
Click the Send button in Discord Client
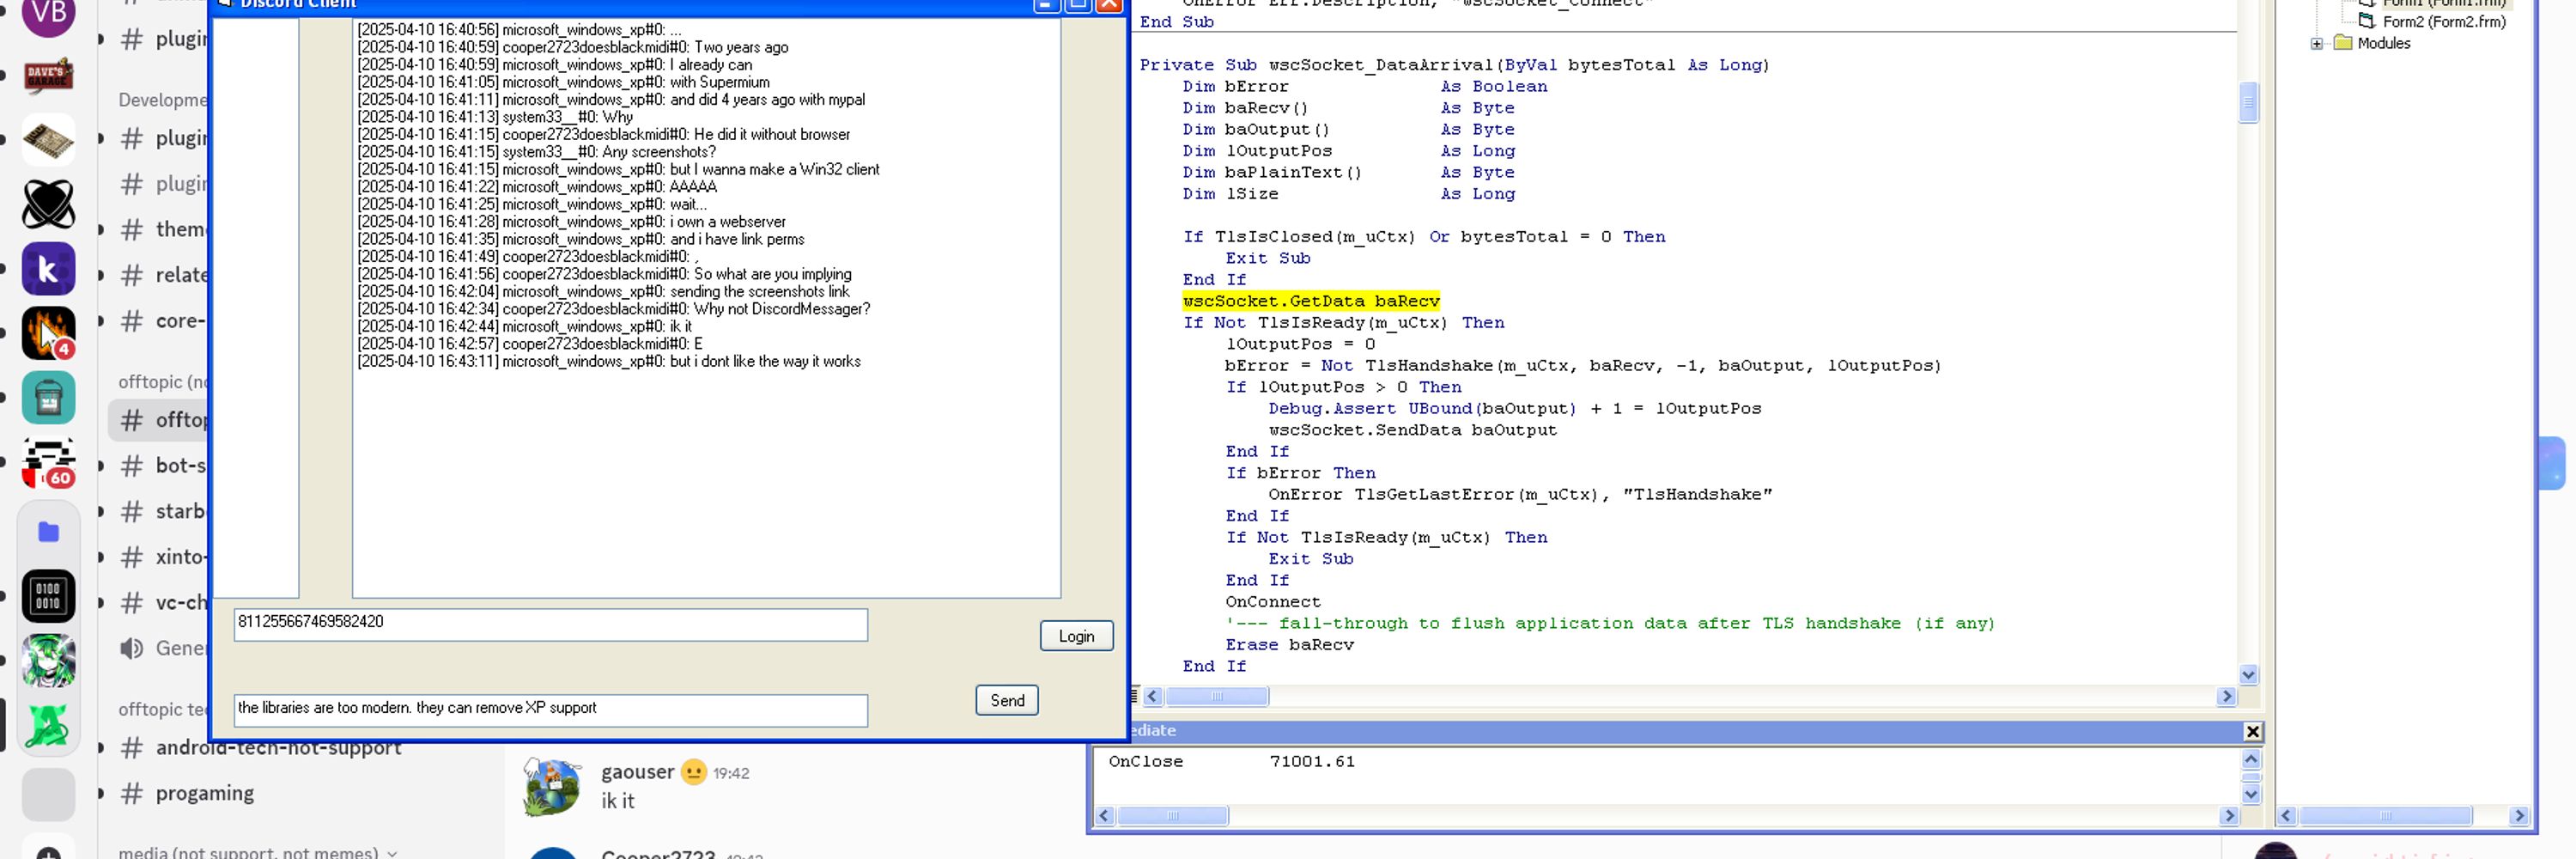(x=1007, y=700)
